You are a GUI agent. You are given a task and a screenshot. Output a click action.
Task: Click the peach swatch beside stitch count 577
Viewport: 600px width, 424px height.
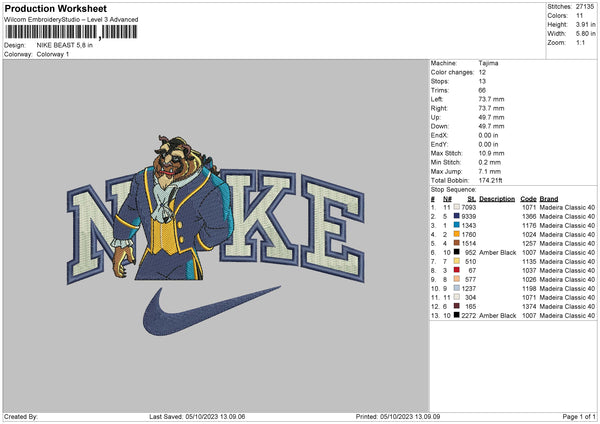point(457,279)
